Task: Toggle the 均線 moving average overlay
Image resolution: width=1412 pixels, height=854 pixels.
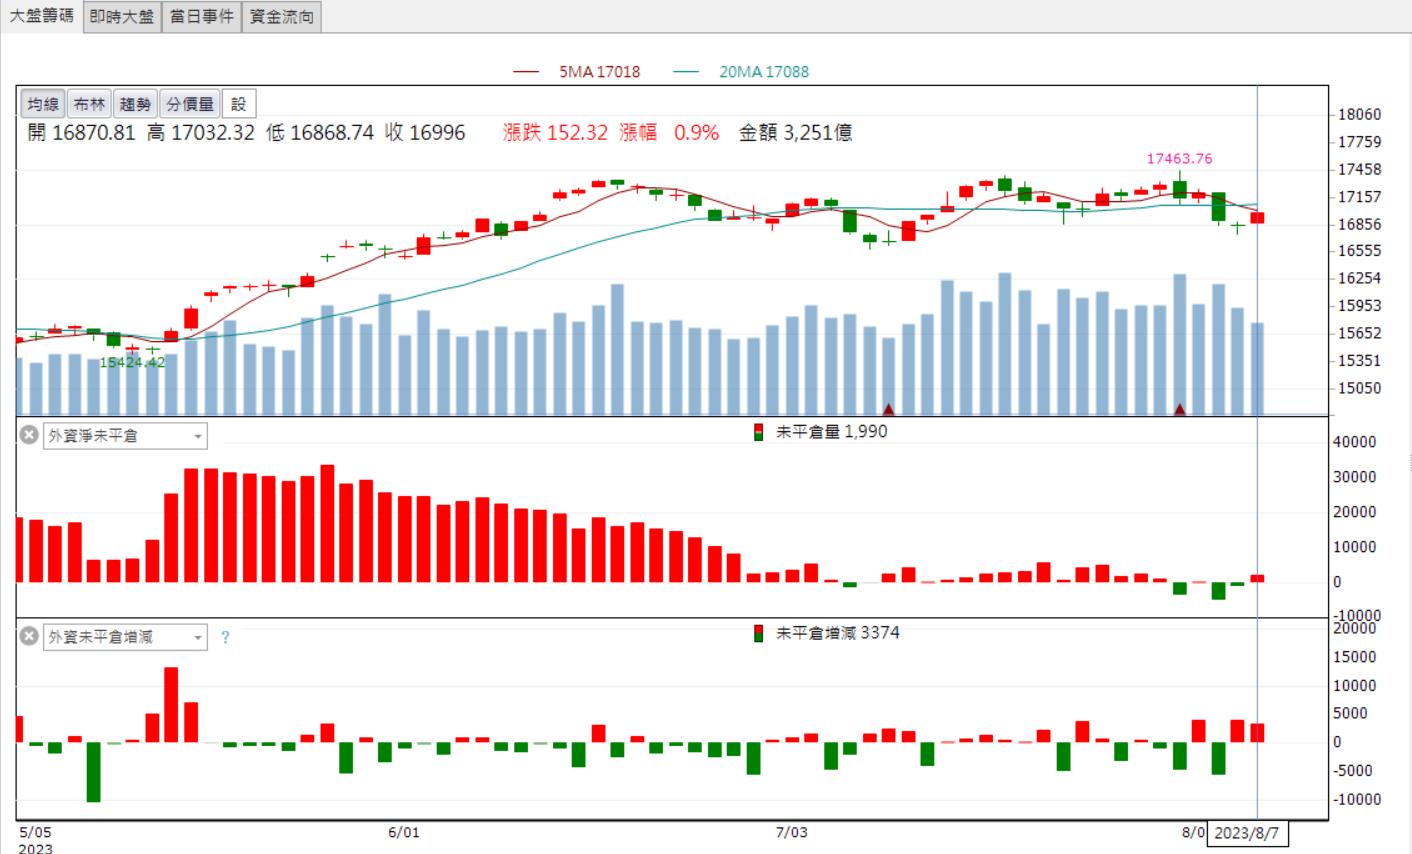Action: coord(43,104)
